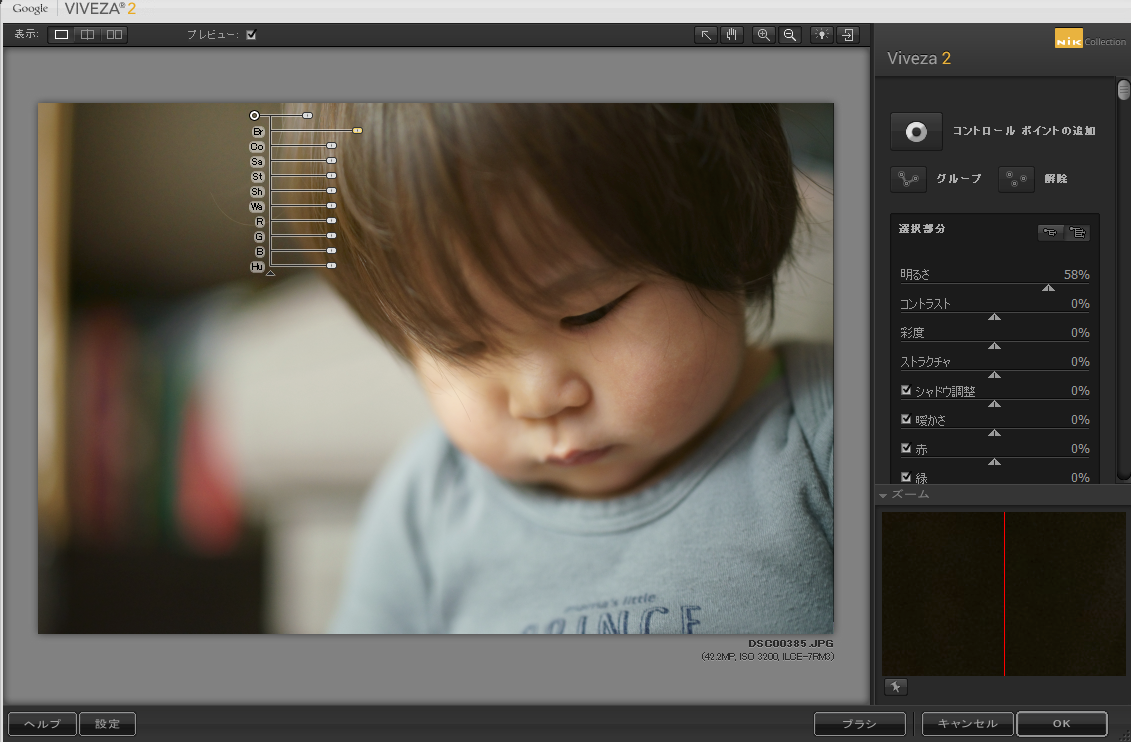
Task: Click the ungroup control points icon
Action: click(x=1016, y=179)
